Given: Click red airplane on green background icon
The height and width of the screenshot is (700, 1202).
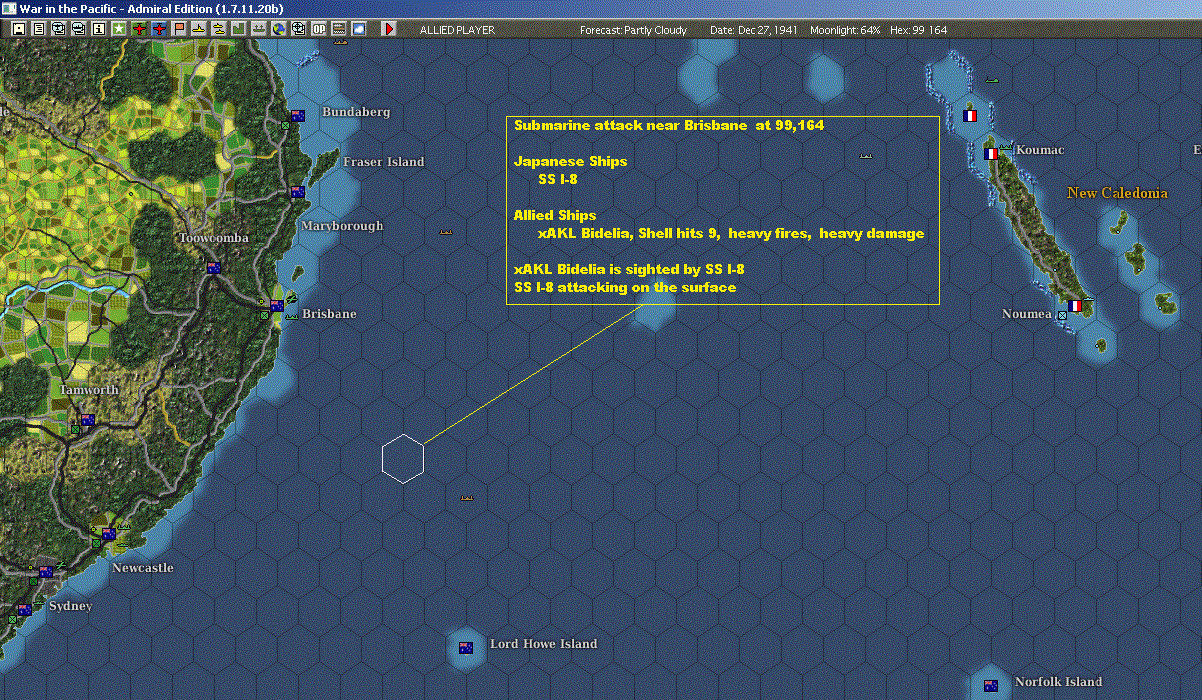Looking at the screenshot, I should [x=139, y=29].
